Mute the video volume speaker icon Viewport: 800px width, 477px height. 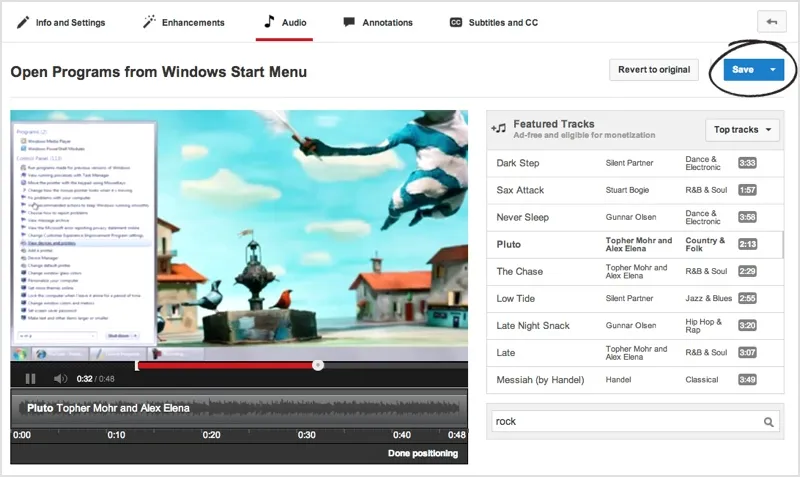coord(60,379)
